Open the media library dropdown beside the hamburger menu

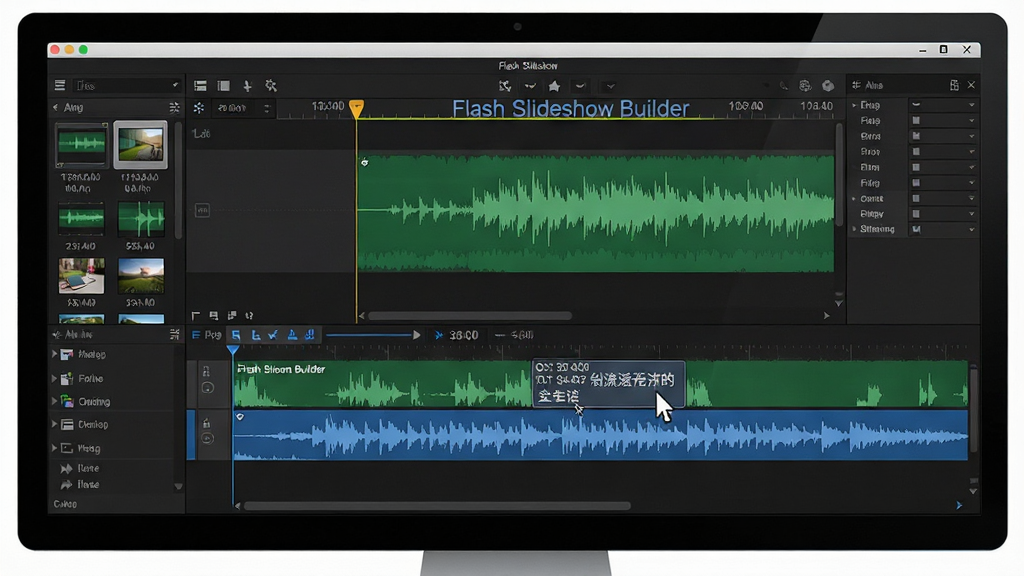tap(127, 86)
